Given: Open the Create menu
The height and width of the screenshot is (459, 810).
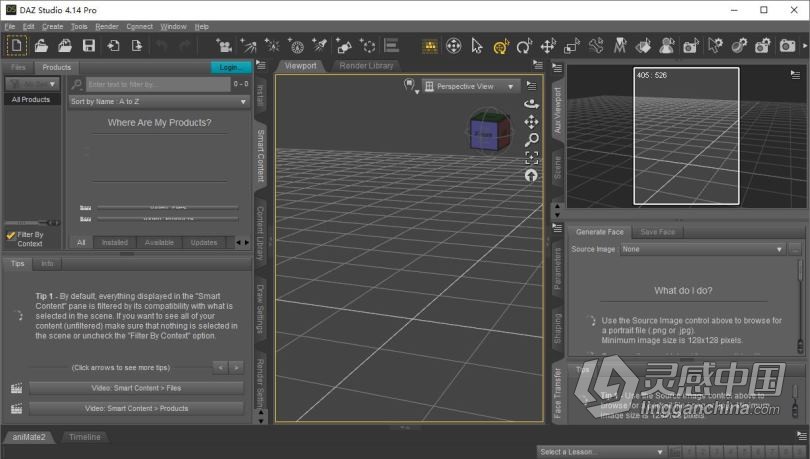Looking at the screenshot, I should [x=53, y=26].
